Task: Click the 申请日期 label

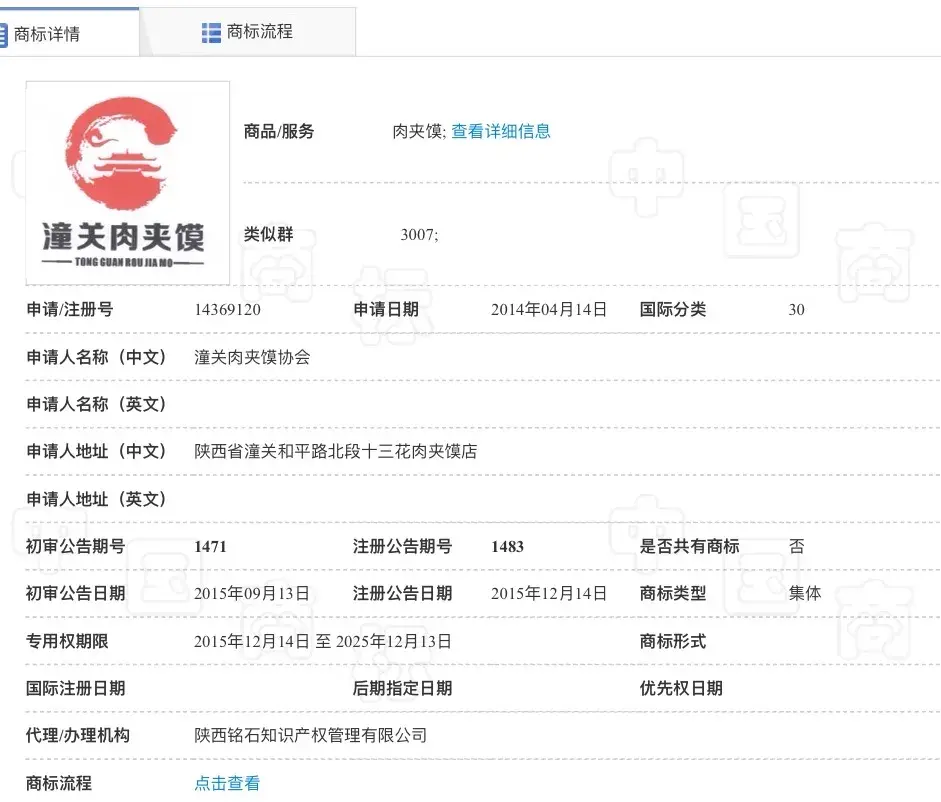Action: coord(386,310)
